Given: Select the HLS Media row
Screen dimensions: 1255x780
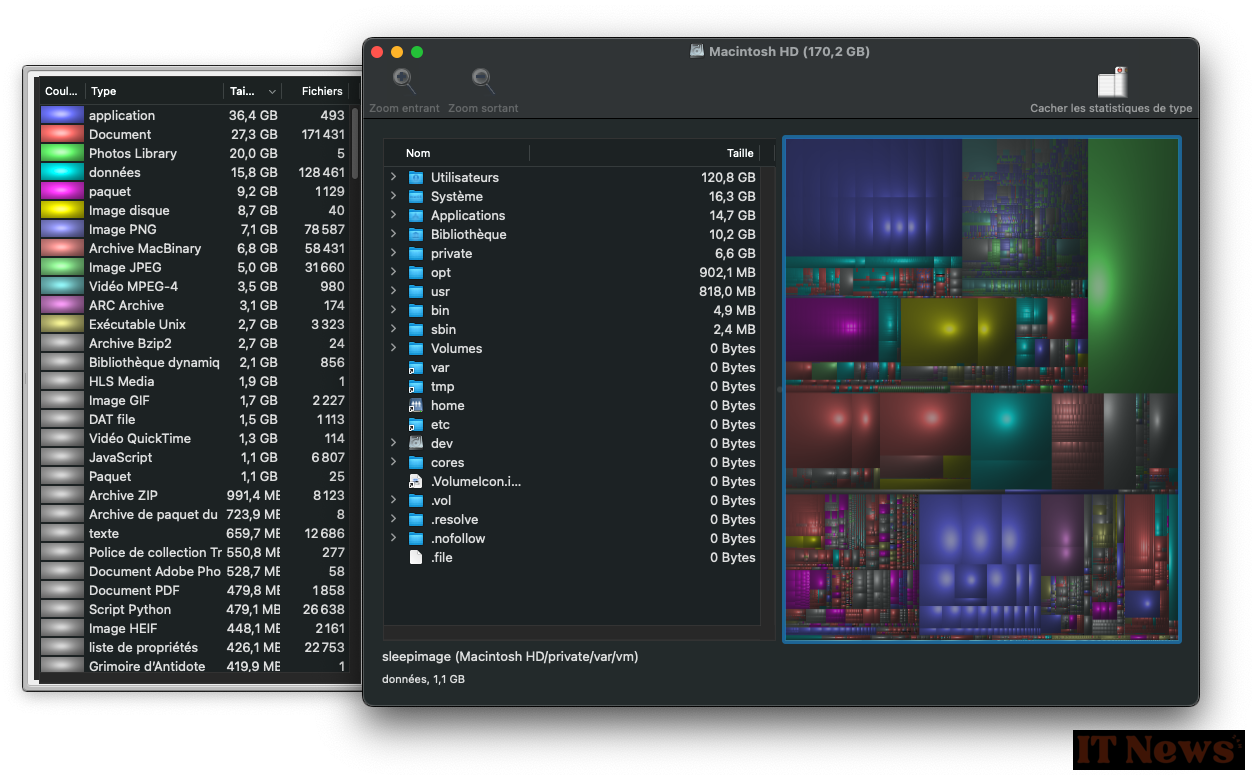Looking at the screenshot, I should tap(195, 381).
